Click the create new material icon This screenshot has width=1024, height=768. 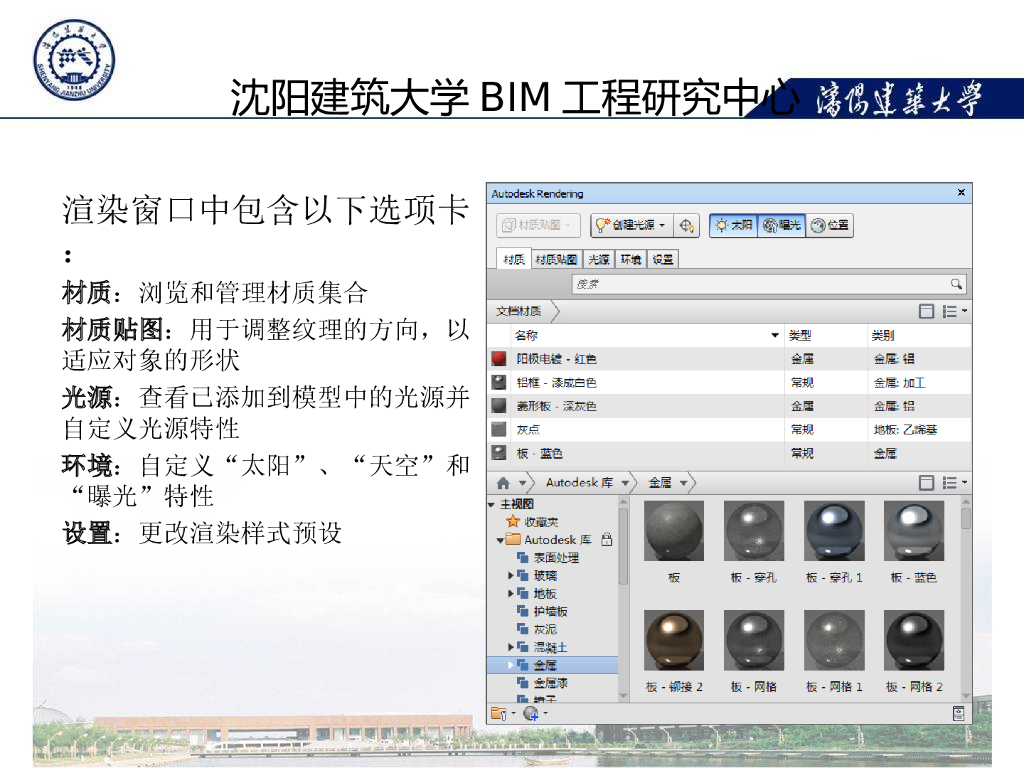531,714
